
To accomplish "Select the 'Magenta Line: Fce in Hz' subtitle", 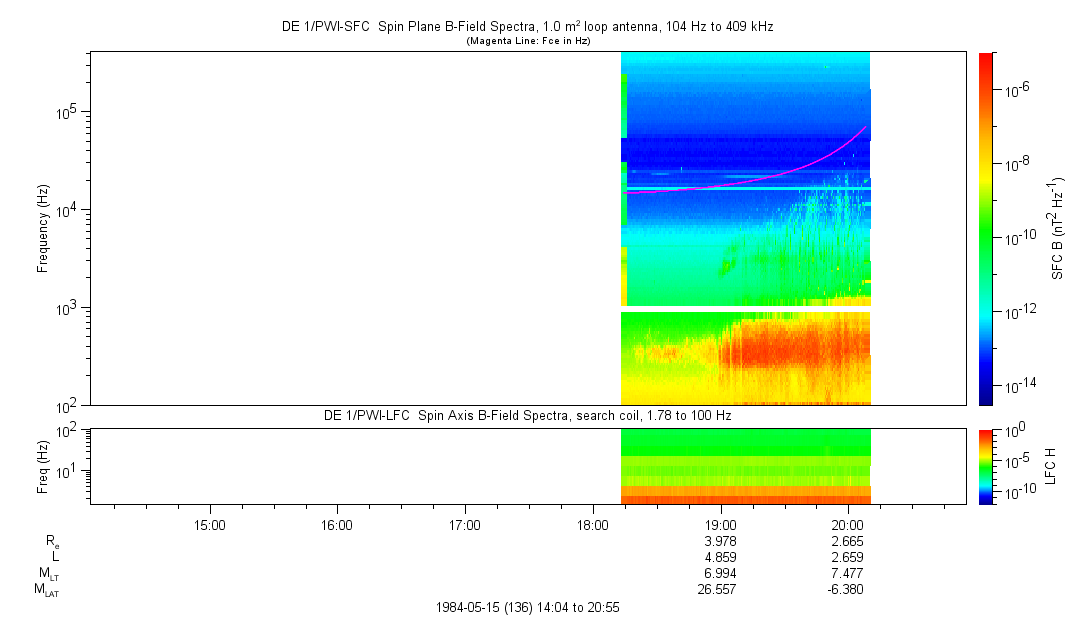I will [x=527, y=41].
